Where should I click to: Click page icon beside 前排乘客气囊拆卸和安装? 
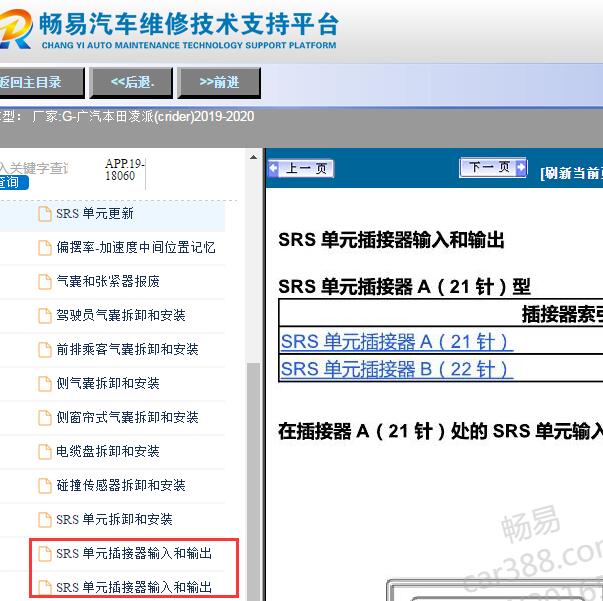click(45, 350)
